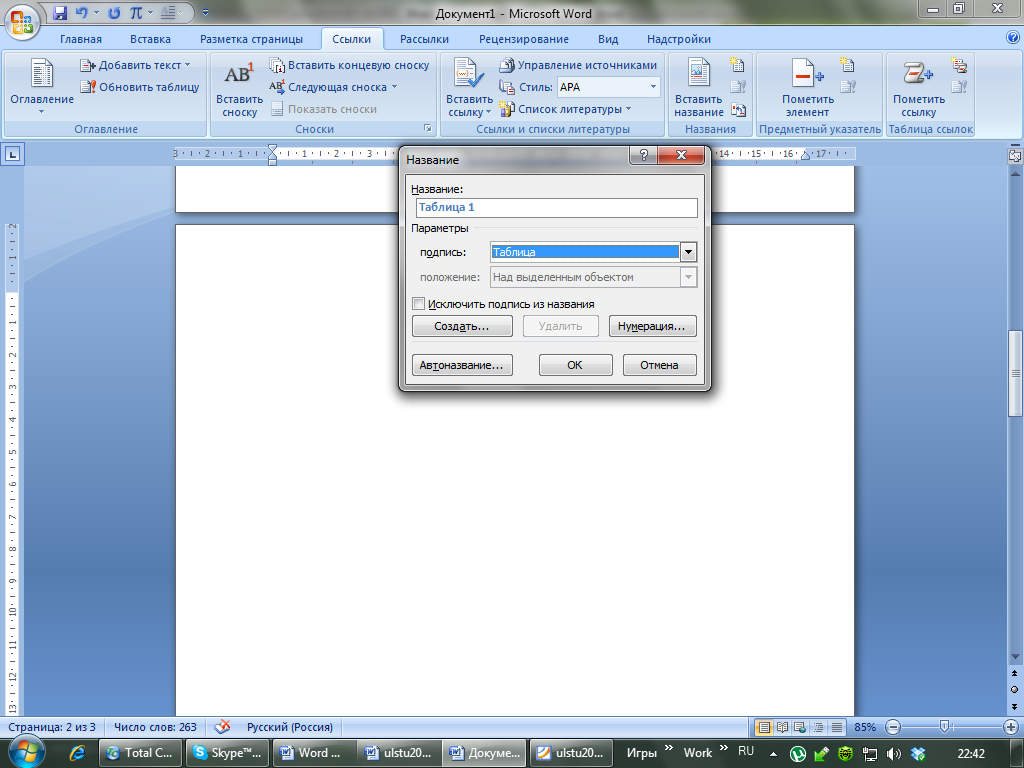Open the Надстройки tab

click(x=679, y=39)
